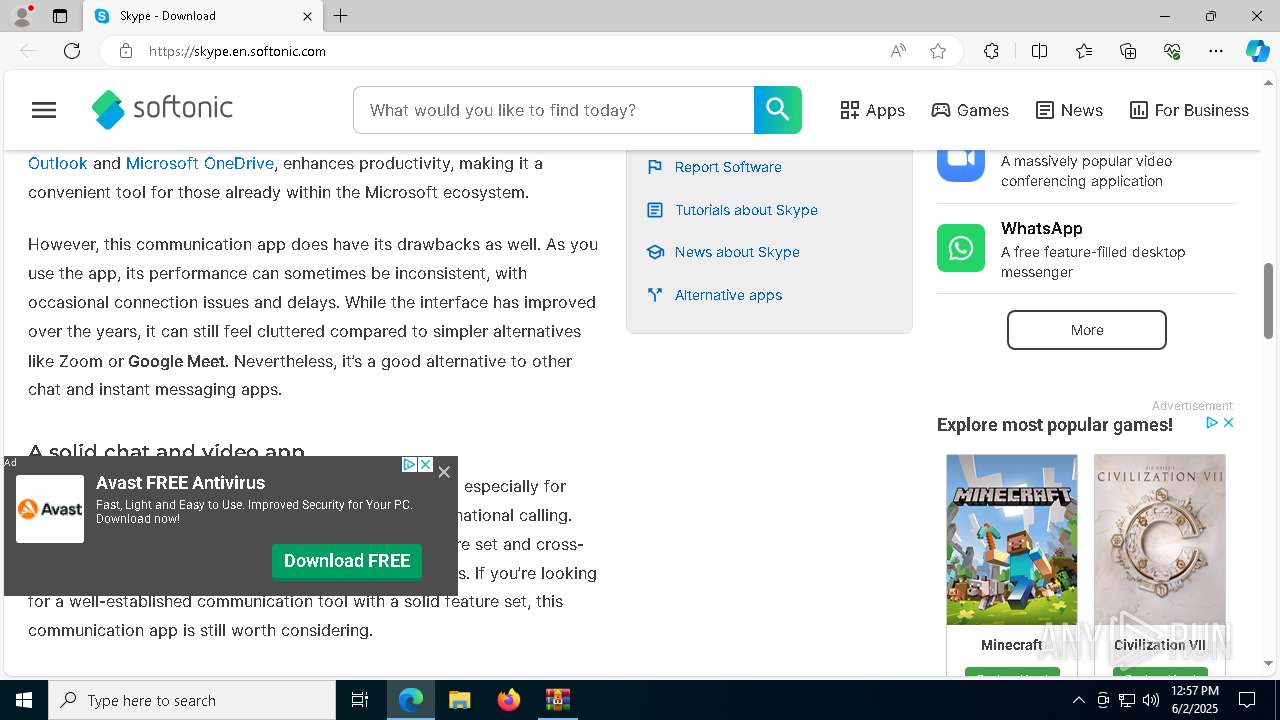The width and height of the screenshot is (1280, 720).
Task: Click the Microsoft OneDrive link
Action: [x=200, y=163]
